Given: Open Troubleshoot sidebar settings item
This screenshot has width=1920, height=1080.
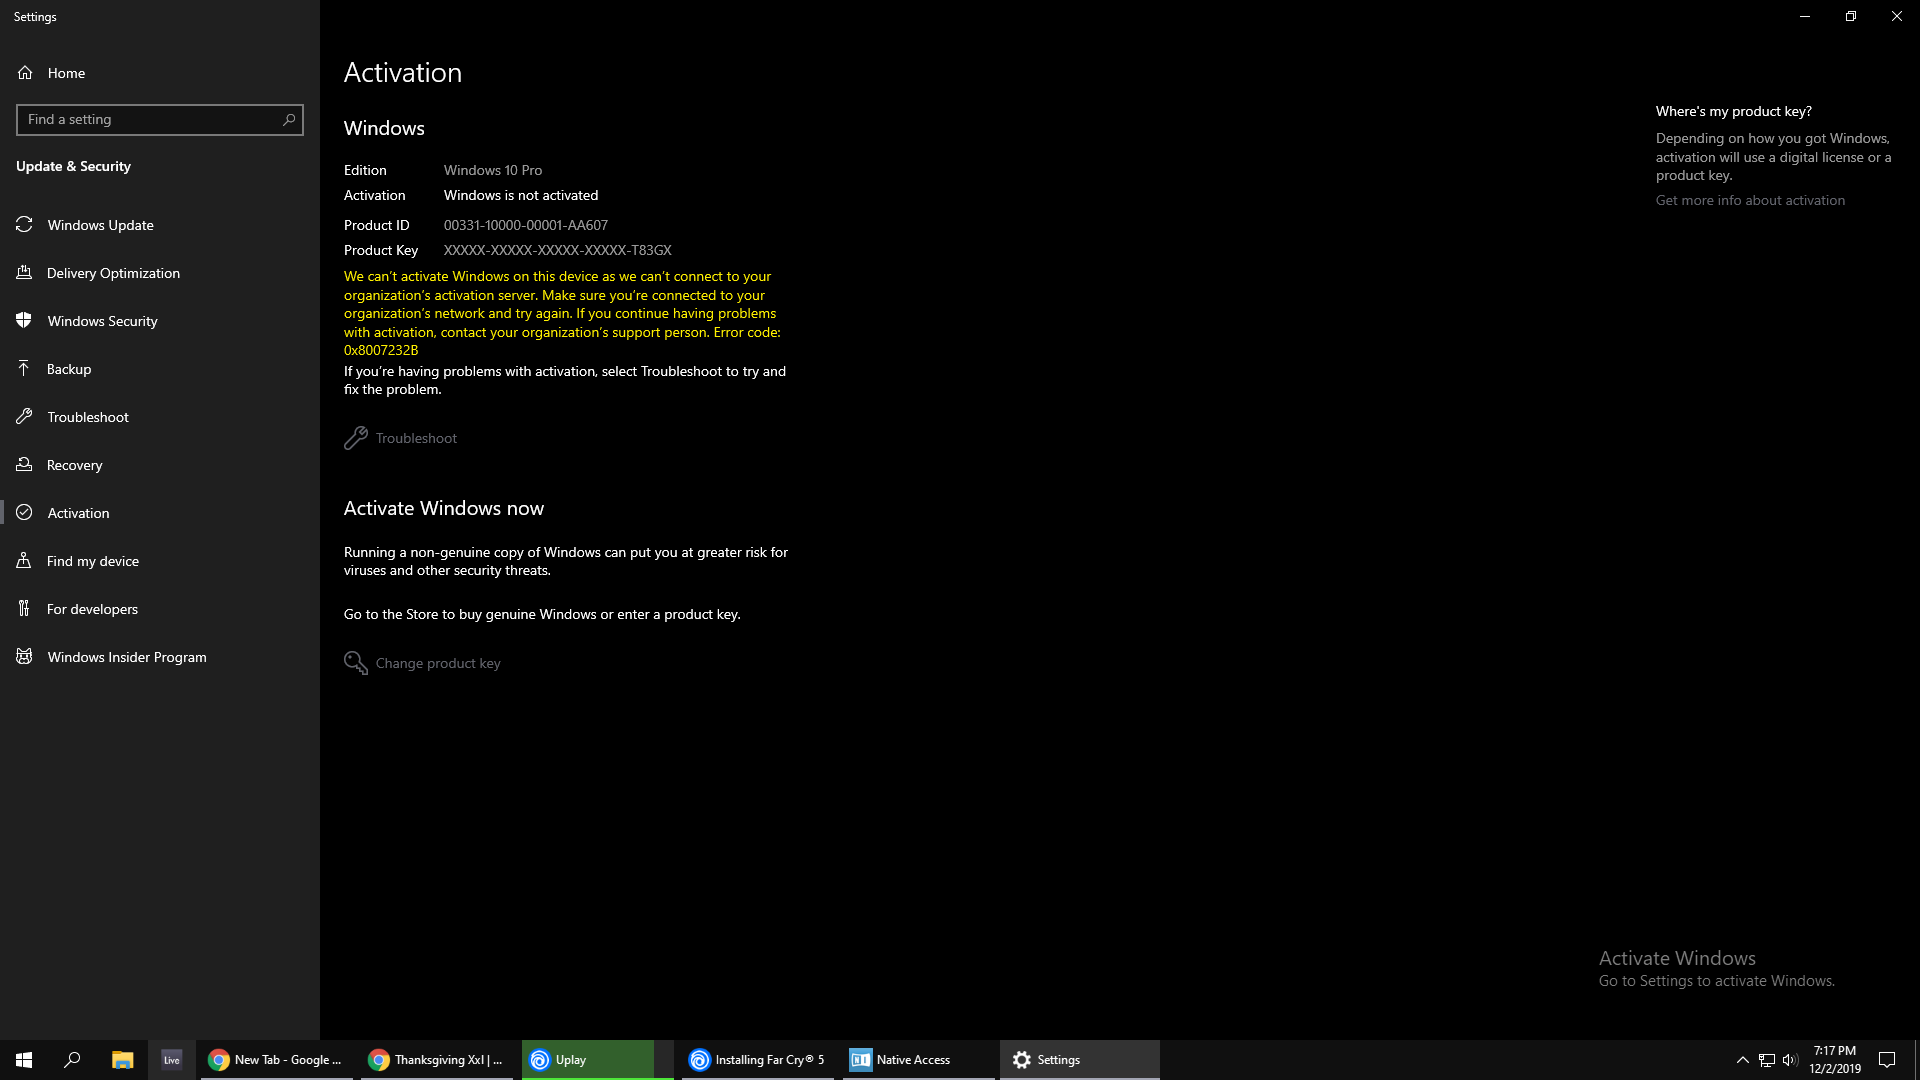Looking at the screenshot, I should (x=86, y=415).
